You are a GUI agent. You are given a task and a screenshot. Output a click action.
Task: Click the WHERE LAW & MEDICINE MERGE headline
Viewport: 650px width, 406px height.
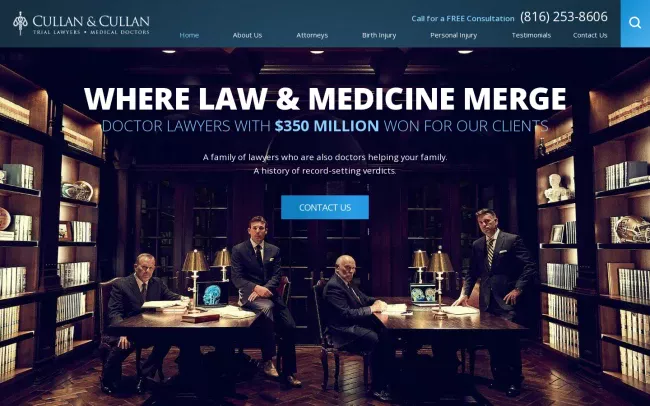pos(325,99)
